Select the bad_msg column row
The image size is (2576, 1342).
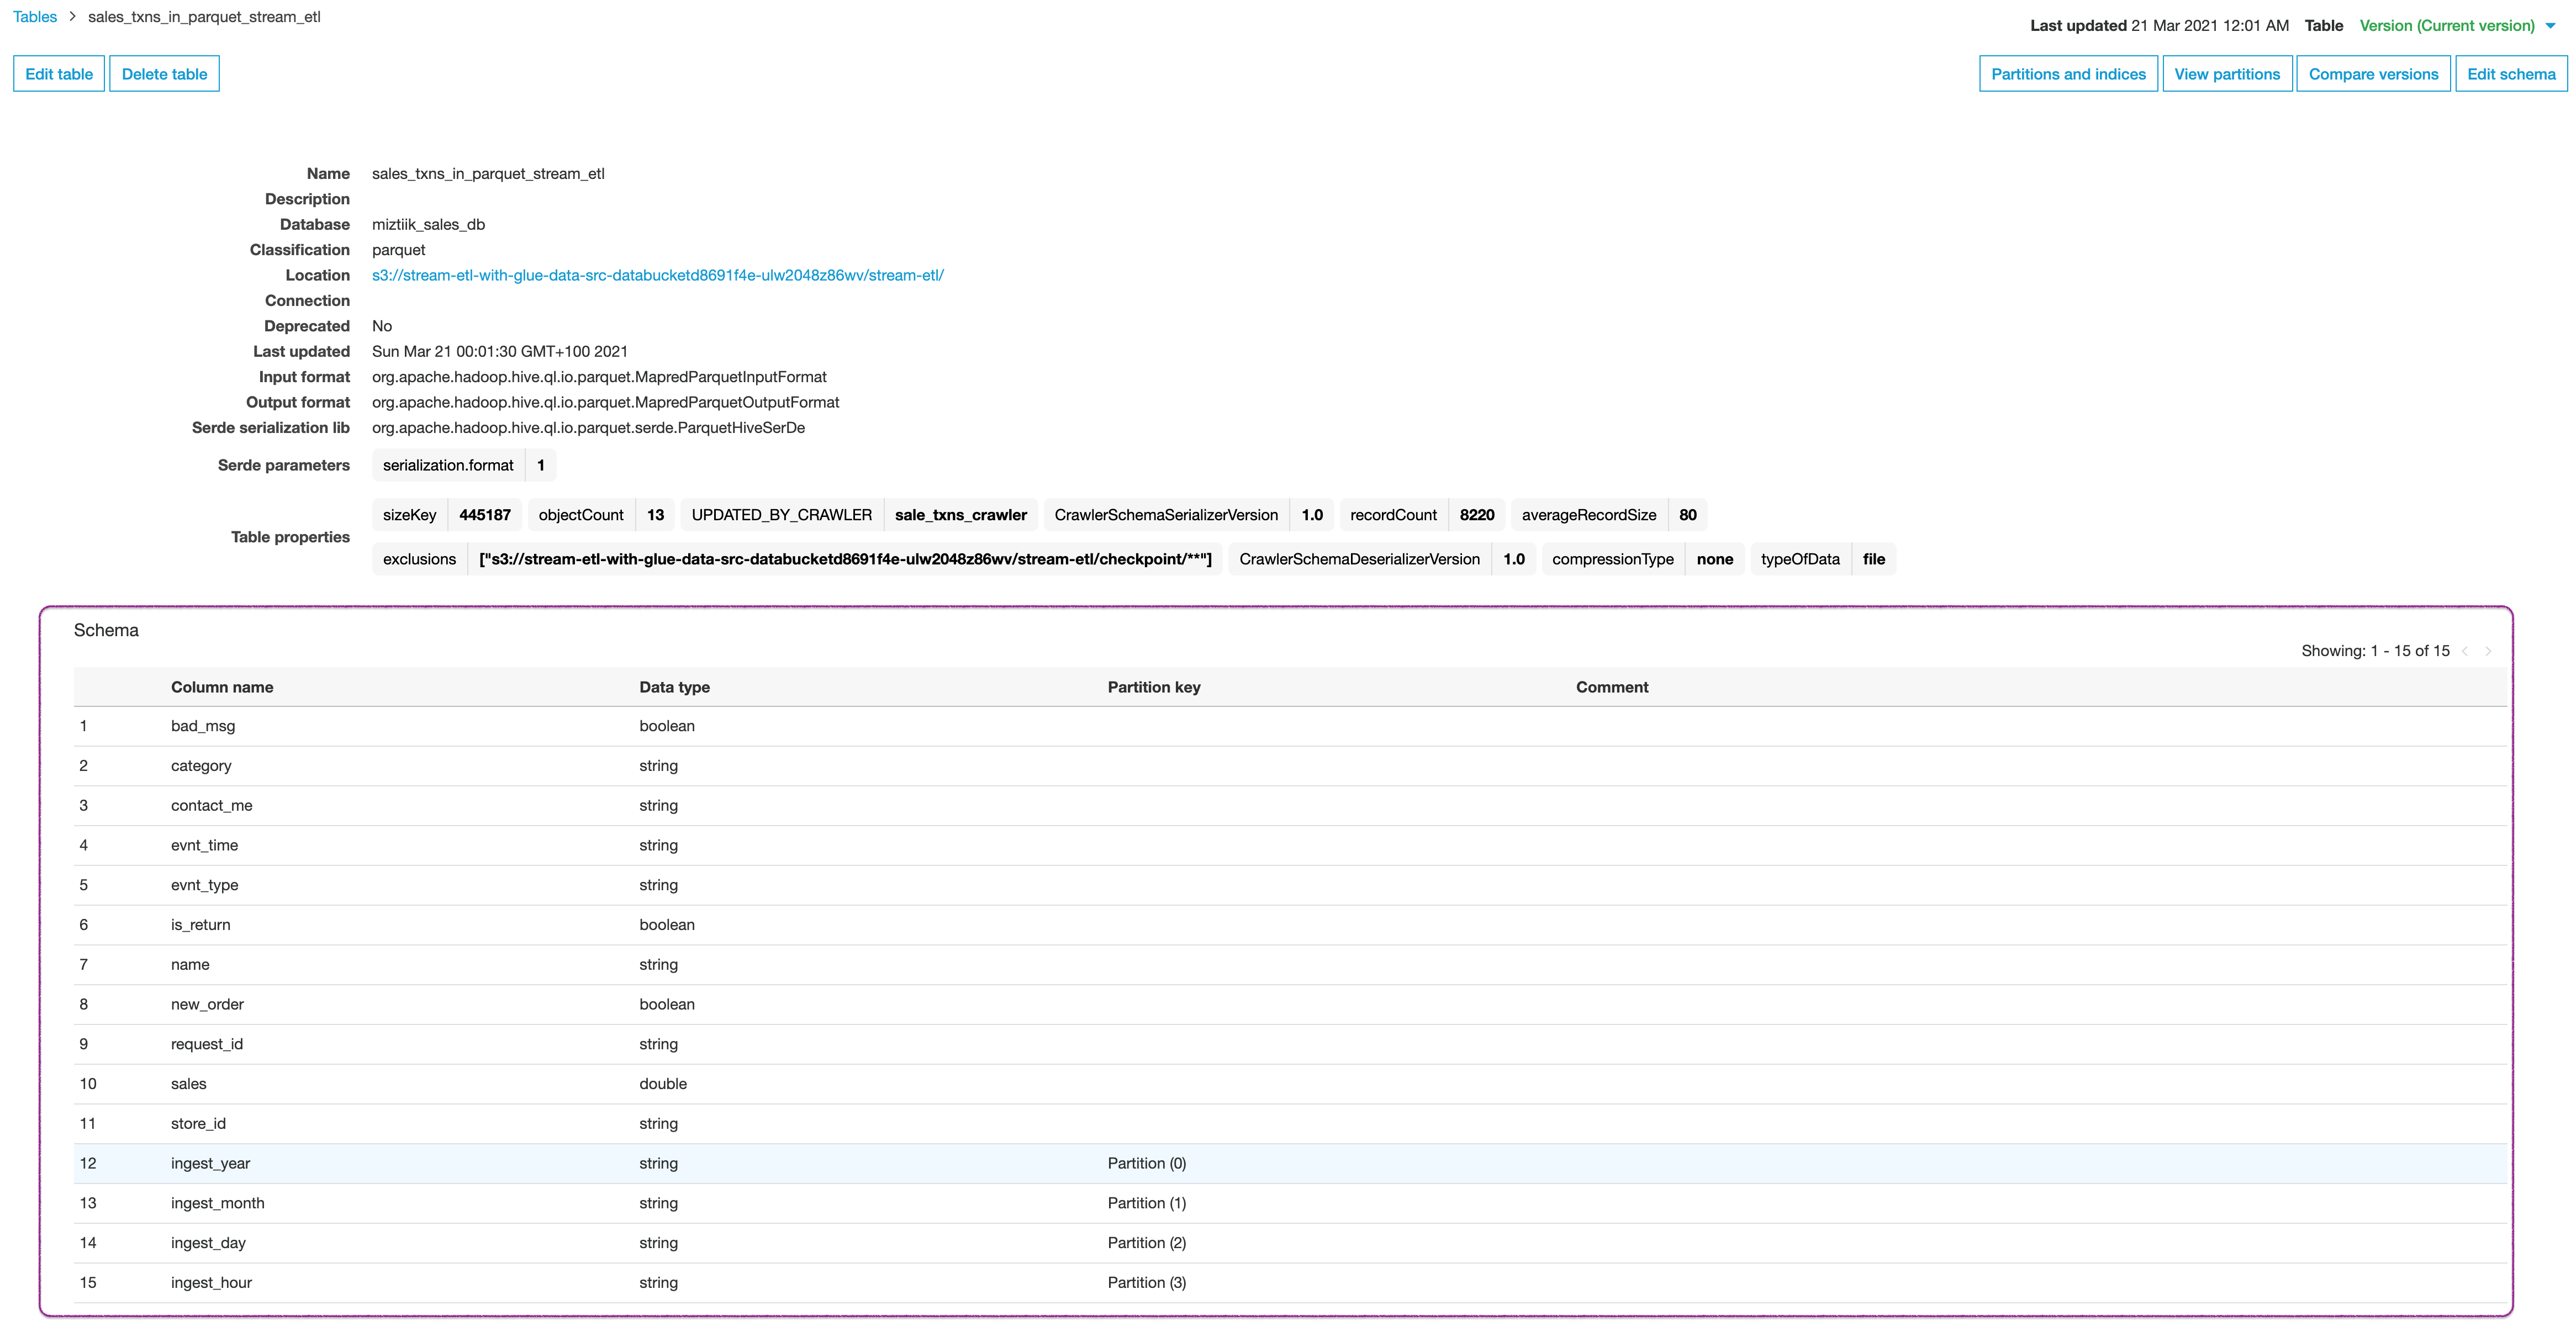203,726
